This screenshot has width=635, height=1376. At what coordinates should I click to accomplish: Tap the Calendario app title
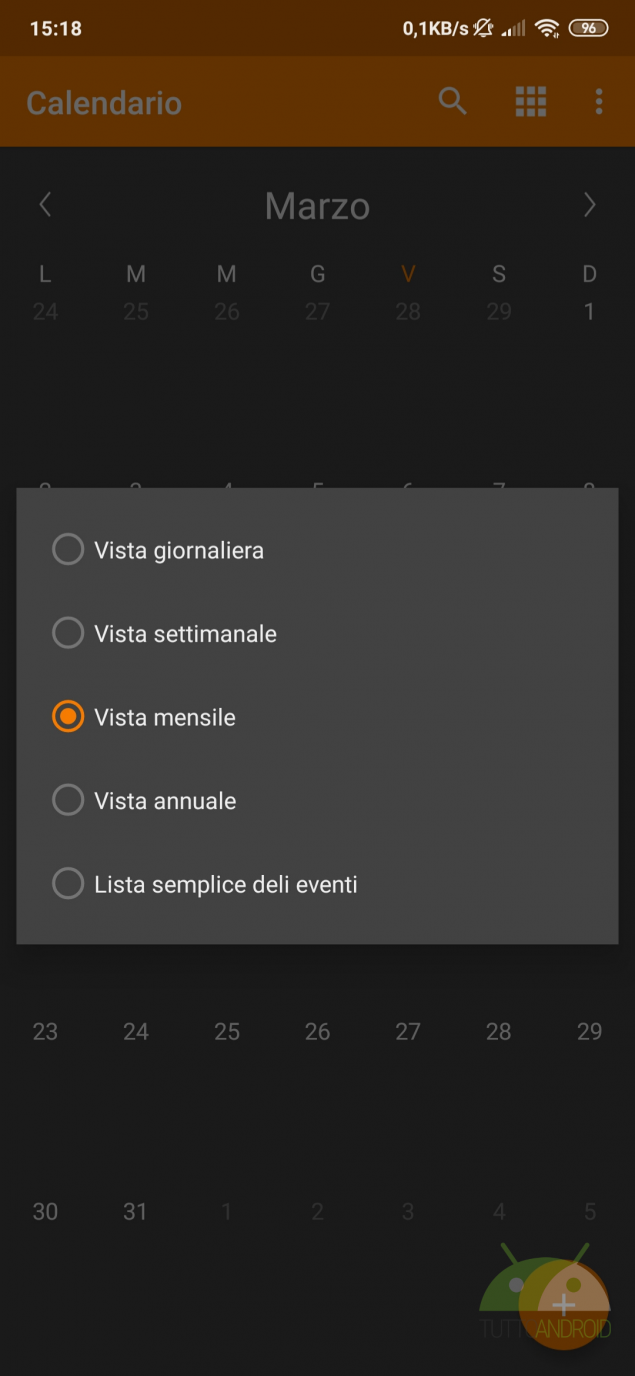click(x=104, y=103)
